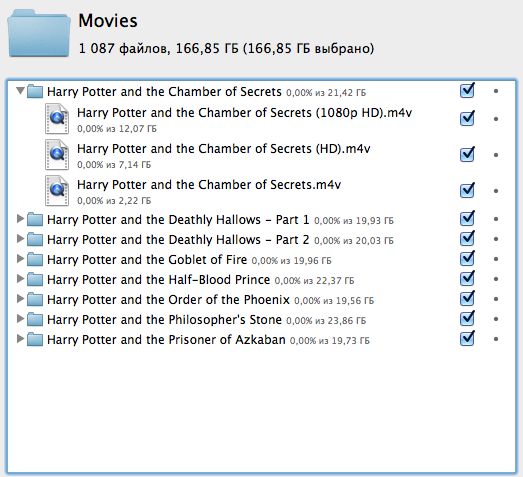Select the Chamber of Secrets (HD).m4v file icon

click(57, 155)
